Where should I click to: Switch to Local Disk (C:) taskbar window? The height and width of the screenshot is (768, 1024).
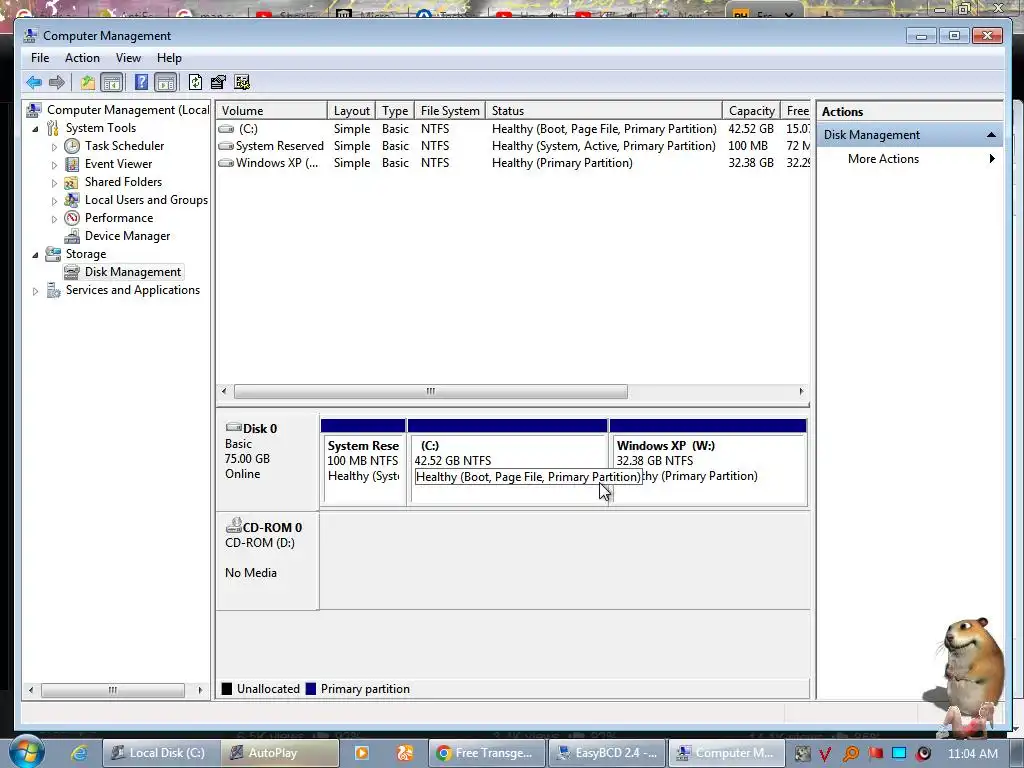161,753
